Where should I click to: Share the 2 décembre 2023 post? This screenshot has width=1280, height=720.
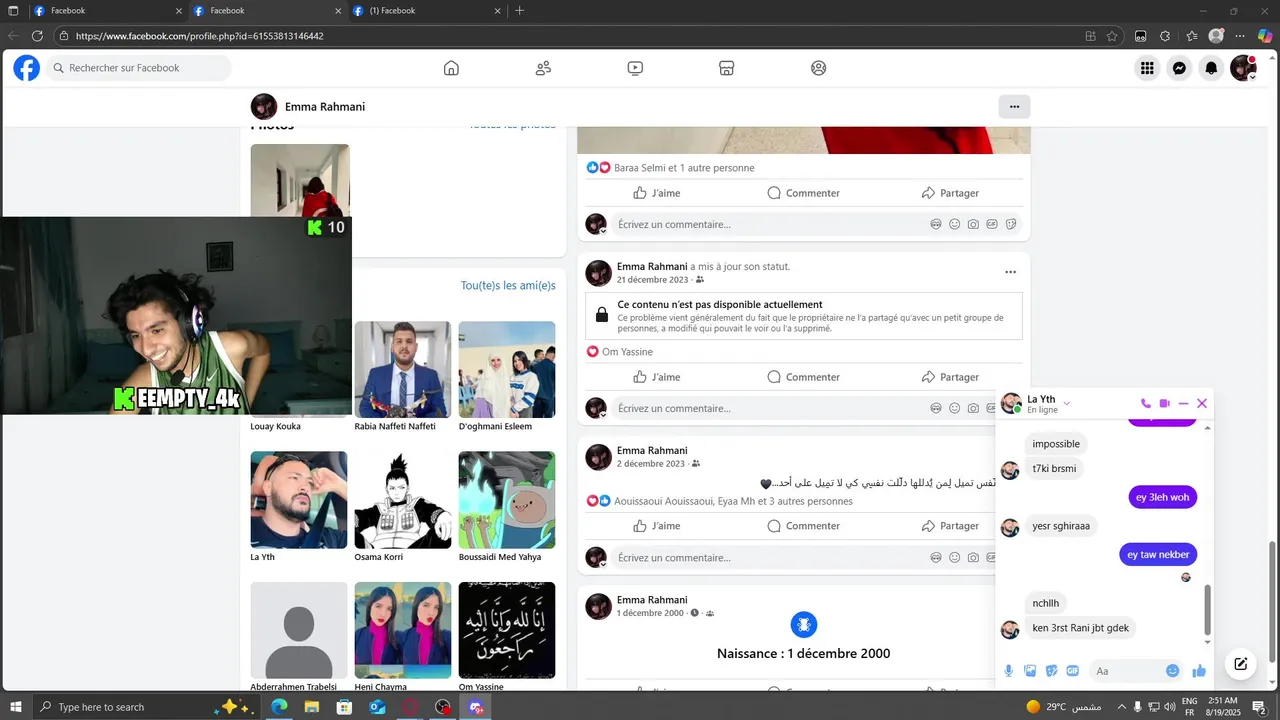950,526
